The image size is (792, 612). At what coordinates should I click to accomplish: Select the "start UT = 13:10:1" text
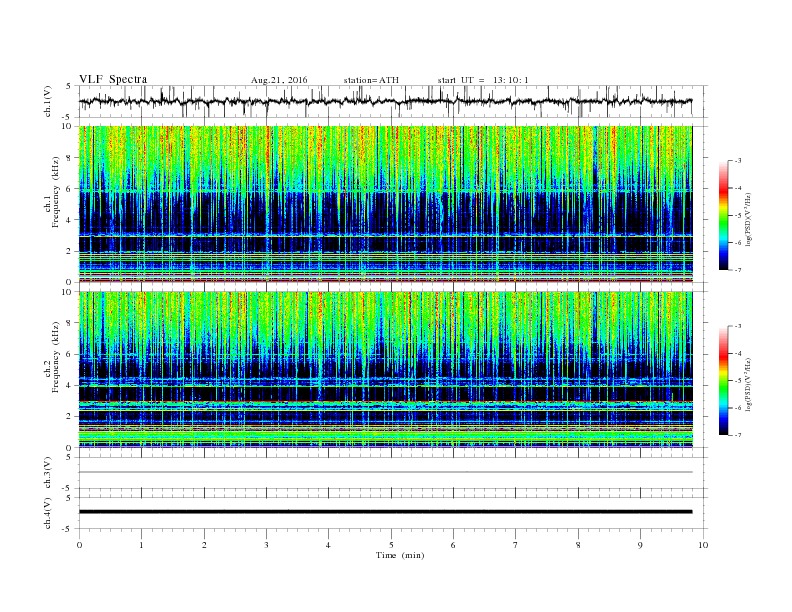point(483,80)
